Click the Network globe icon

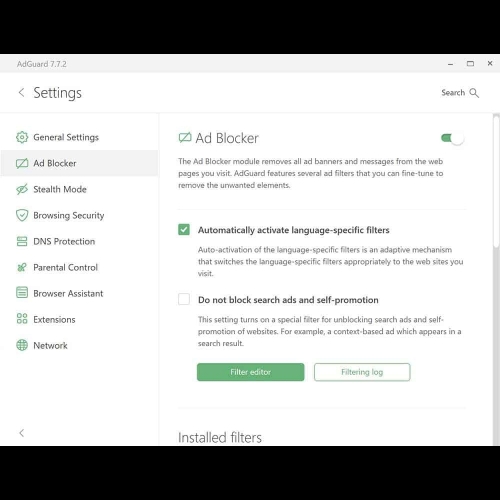[22, 345]
